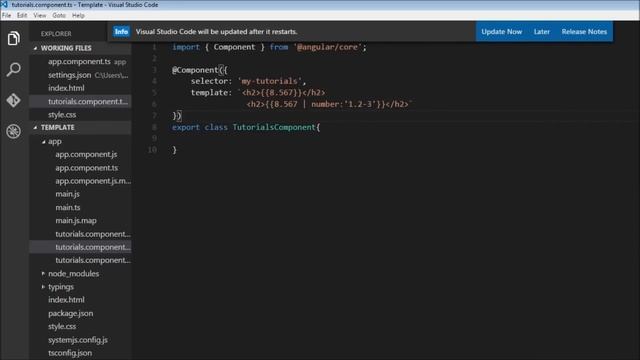Click the @Component decorator on line 3
Screen dimensions: 640x360
[200, 70]
